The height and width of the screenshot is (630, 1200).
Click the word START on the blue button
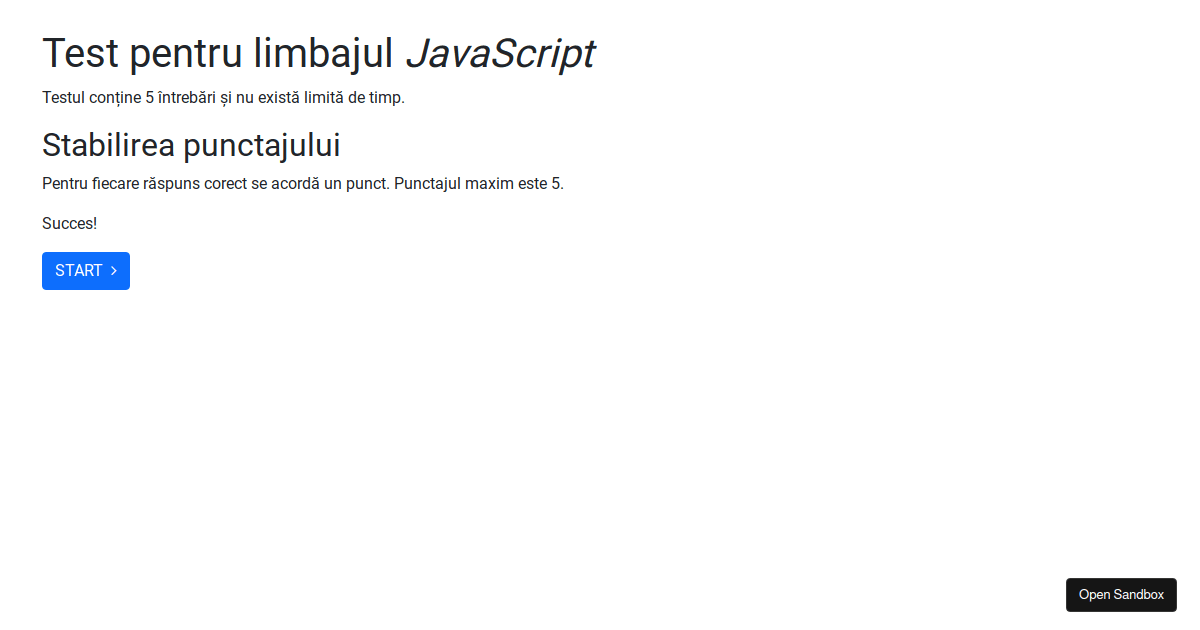click(78, 270)
